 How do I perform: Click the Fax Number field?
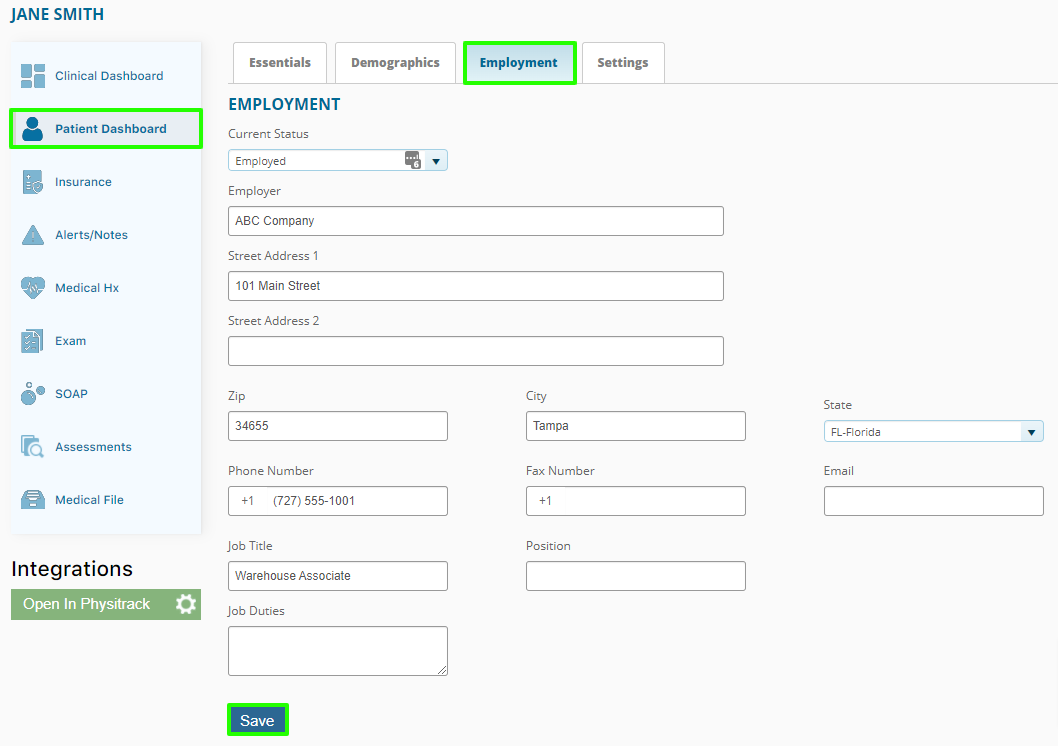click(x=636, y=501)
